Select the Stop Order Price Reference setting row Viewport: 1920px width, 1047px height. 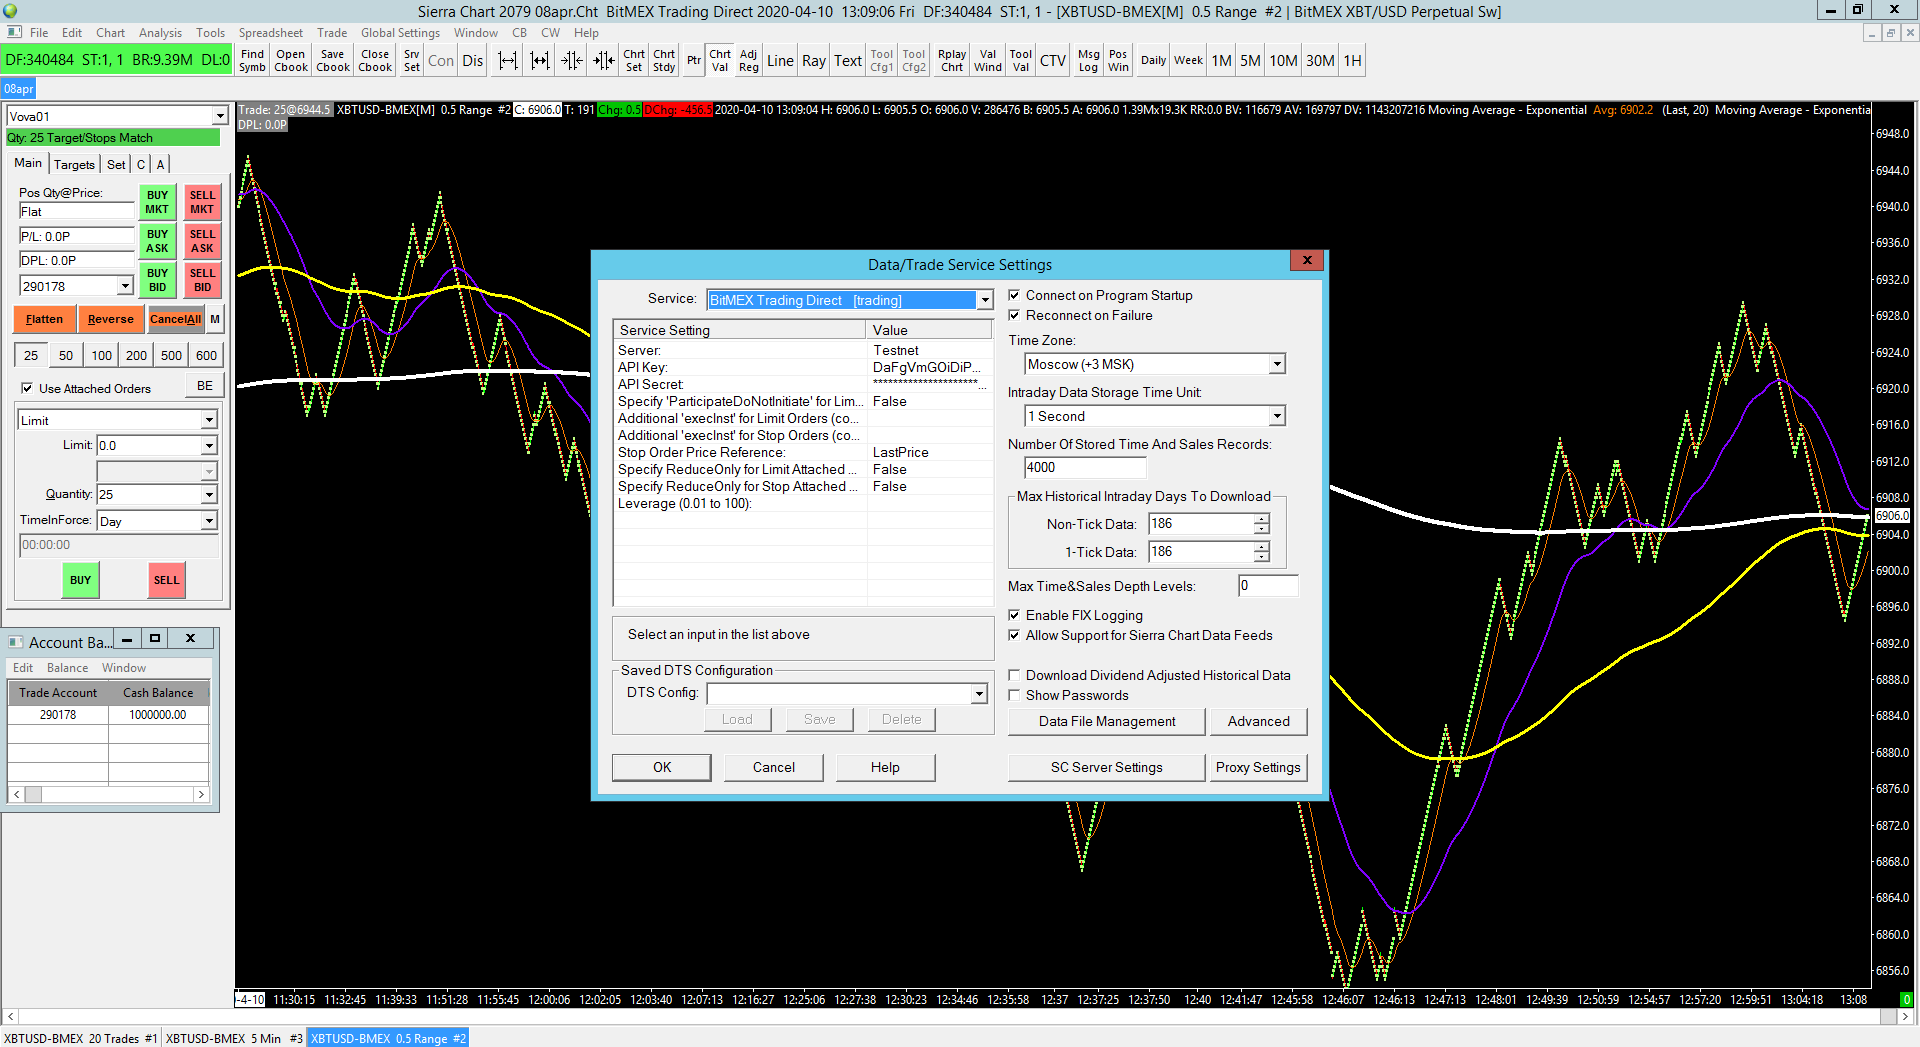click(802, 452)
